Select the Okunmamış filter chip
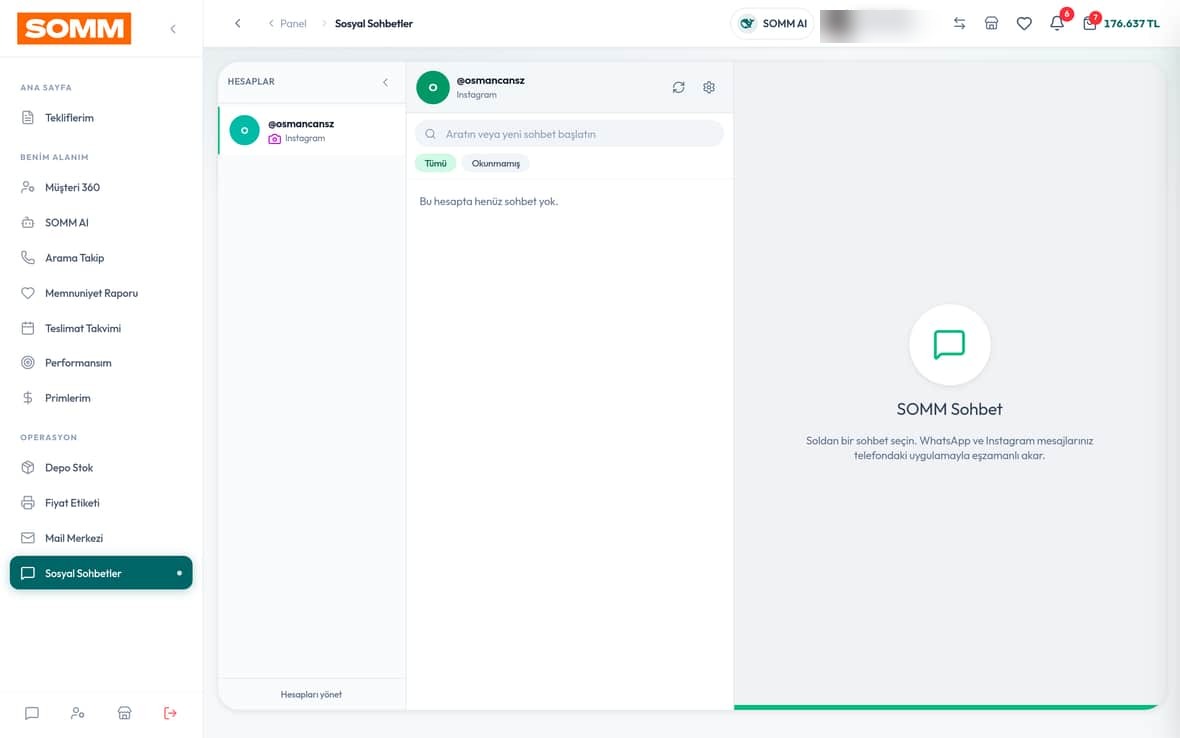 496,163
